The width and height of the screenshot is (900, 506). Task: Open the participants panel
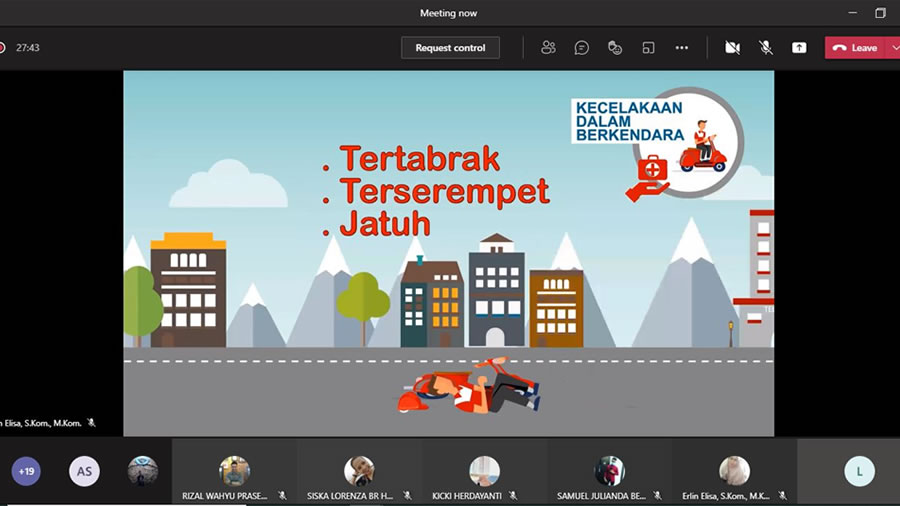(x=548, y=47)
